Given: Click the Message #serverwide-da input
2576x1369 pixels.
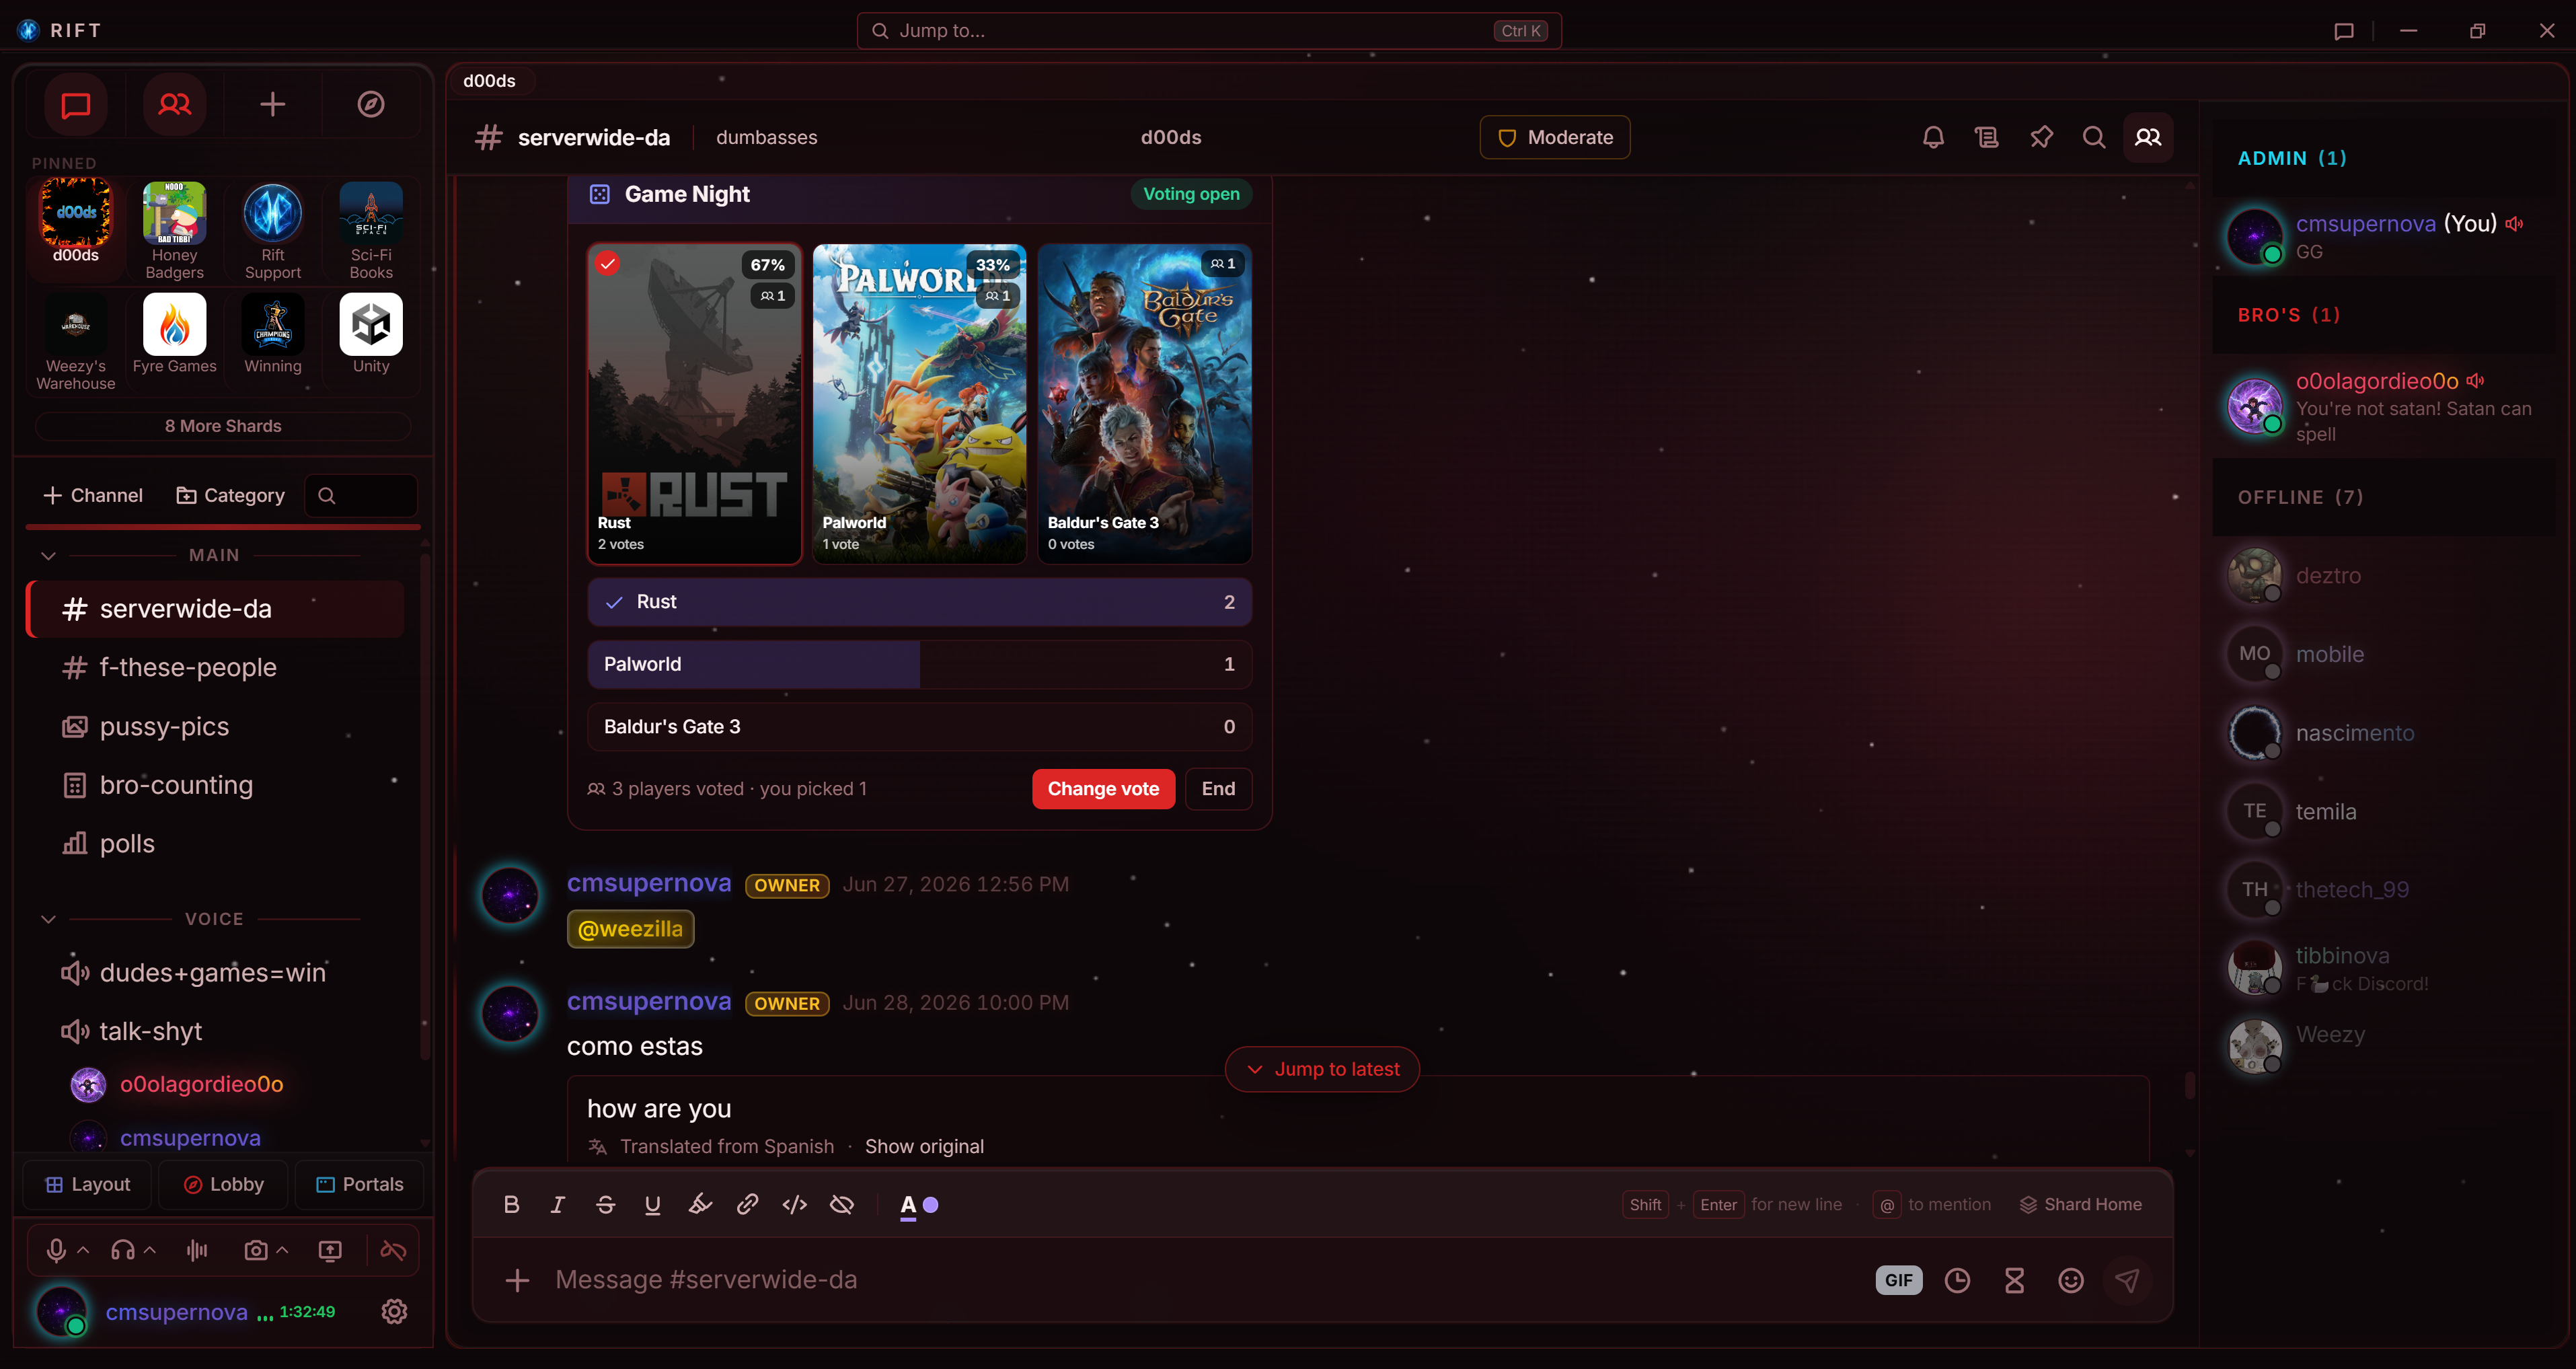Looking at the screenshot, I should pos(1205,1280).
